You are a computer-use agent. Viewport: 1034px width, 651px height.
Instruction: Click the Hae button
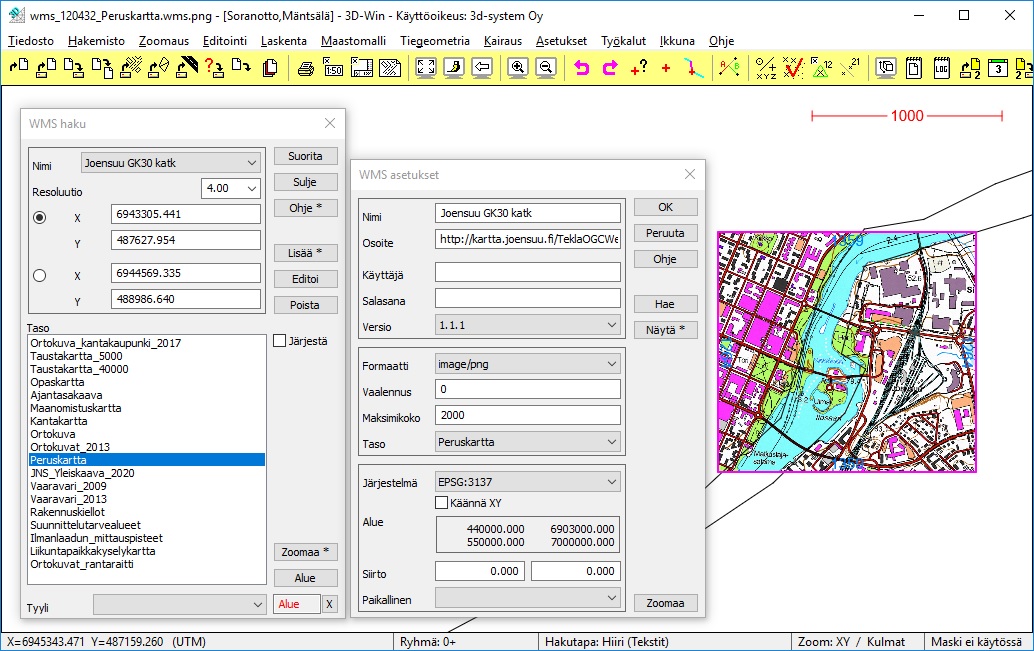(x=665, y=304)
